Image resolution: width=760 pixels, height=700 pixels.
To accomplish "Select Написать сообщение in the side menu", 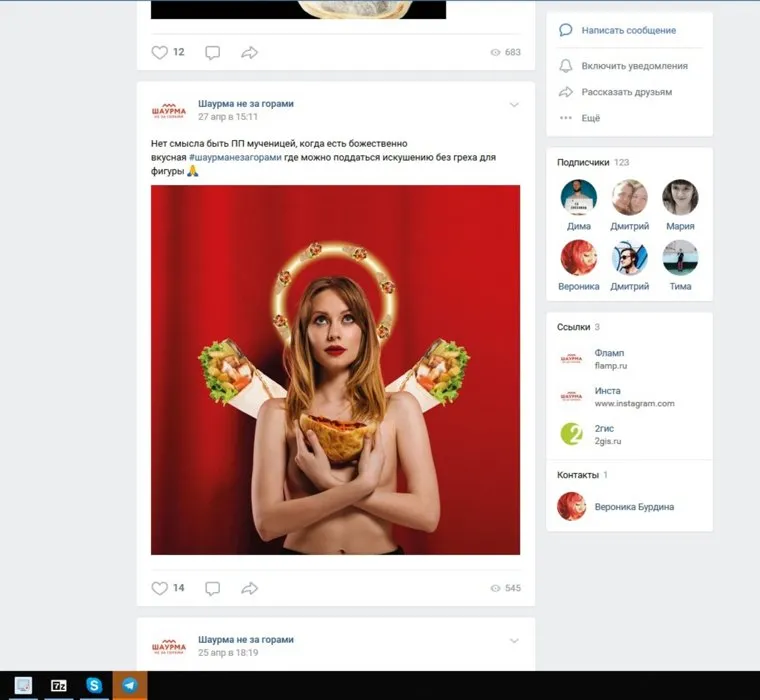I will click(629, 30).
